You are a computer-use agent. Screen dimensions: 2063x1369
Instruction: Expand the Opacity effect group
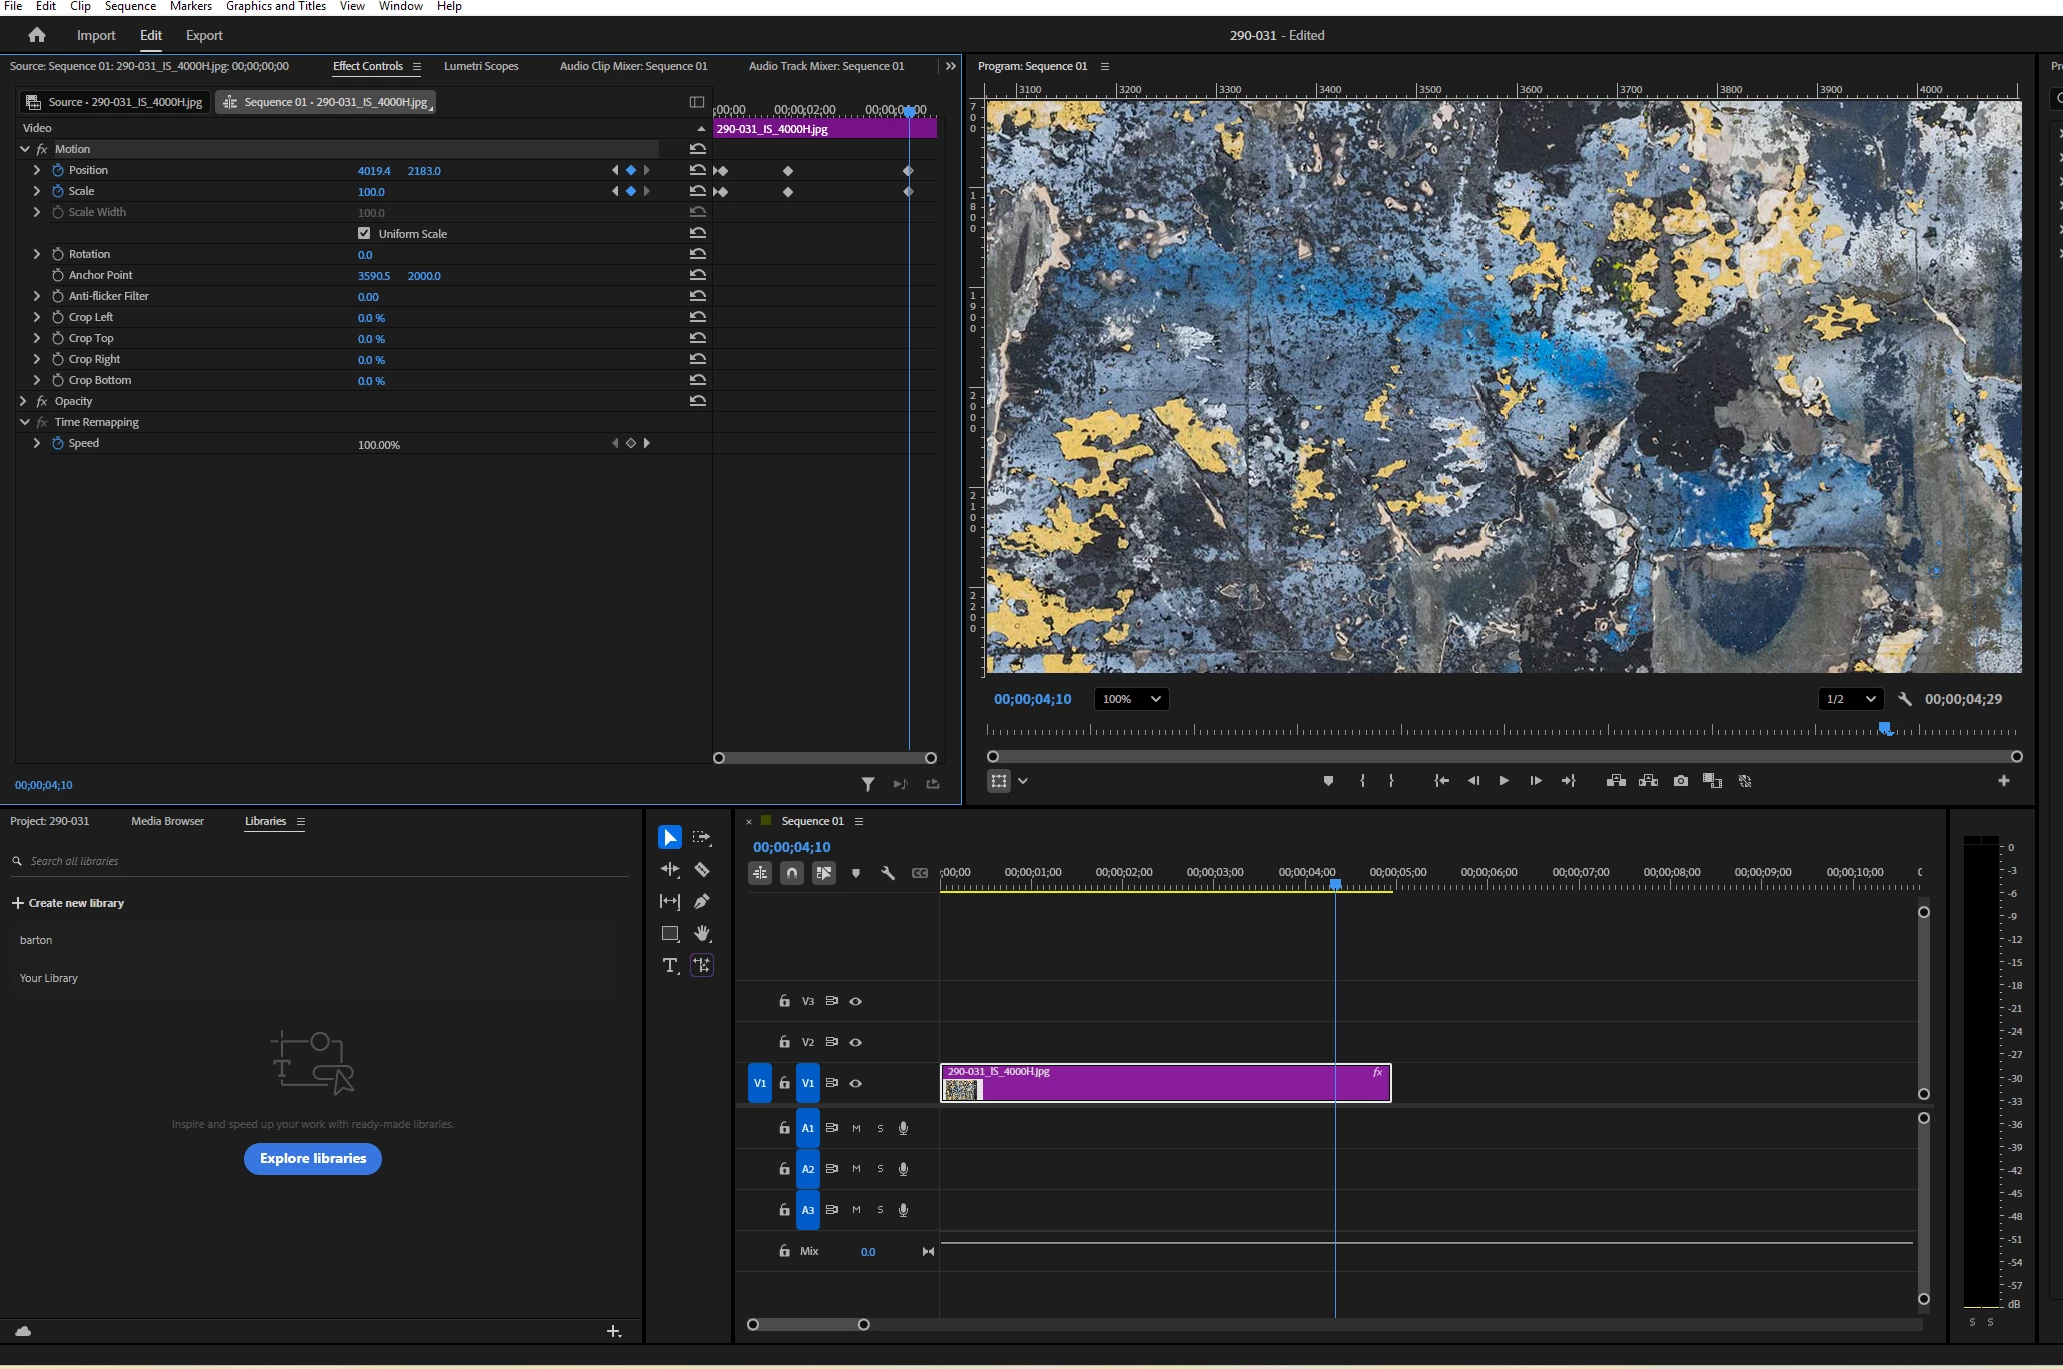24,401
